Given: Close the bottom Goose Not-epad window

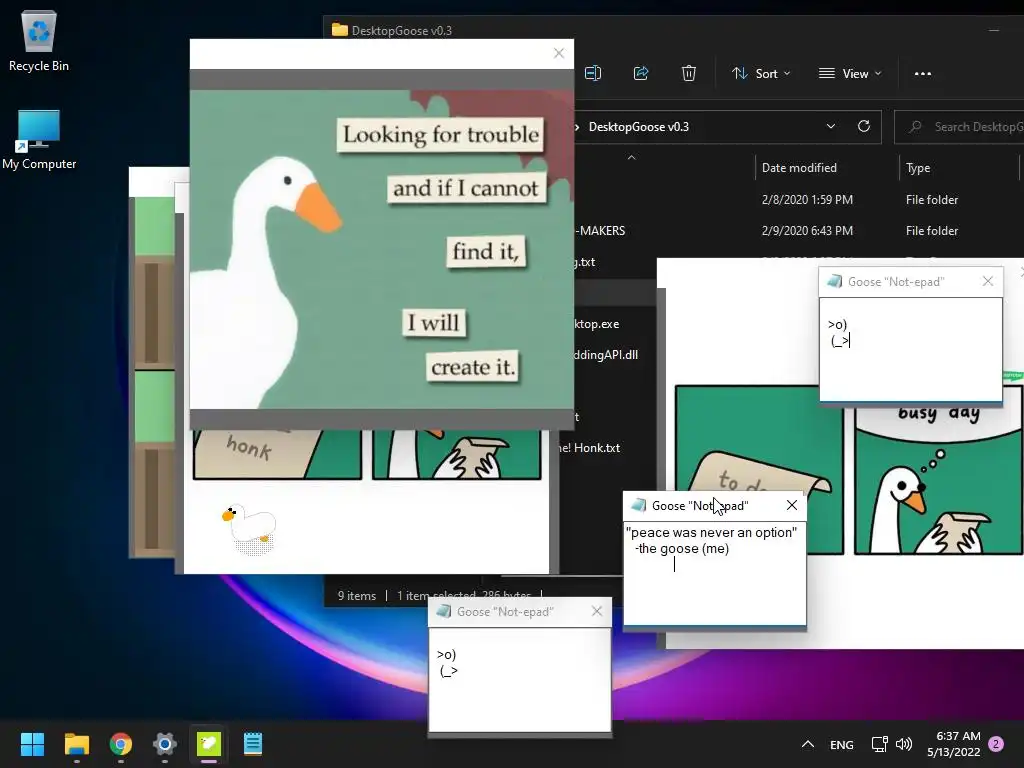Looking at the screenshot, I should point(597,611).
